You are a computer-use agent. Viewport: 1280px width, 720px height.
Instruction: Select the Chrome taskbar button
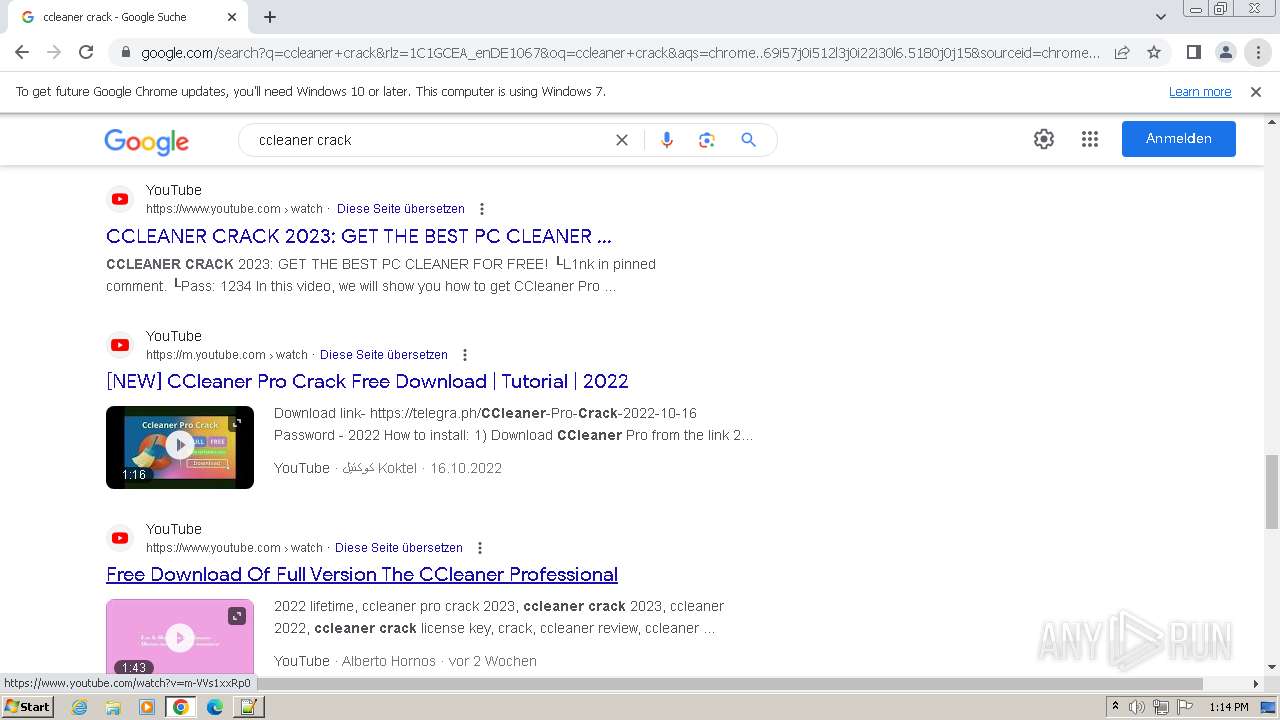click(x=181, y=707)
